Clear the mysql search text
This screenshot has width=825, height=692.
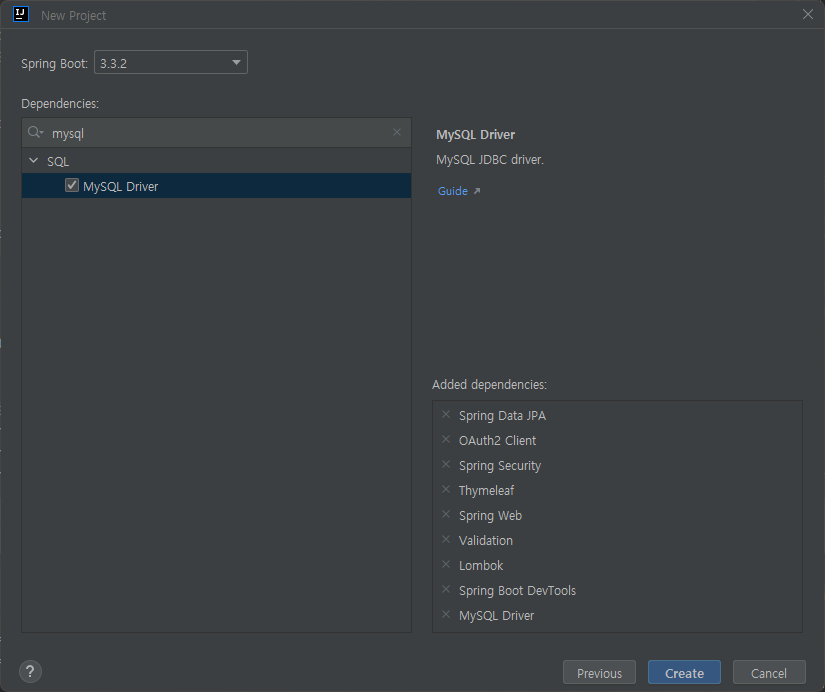397,133
